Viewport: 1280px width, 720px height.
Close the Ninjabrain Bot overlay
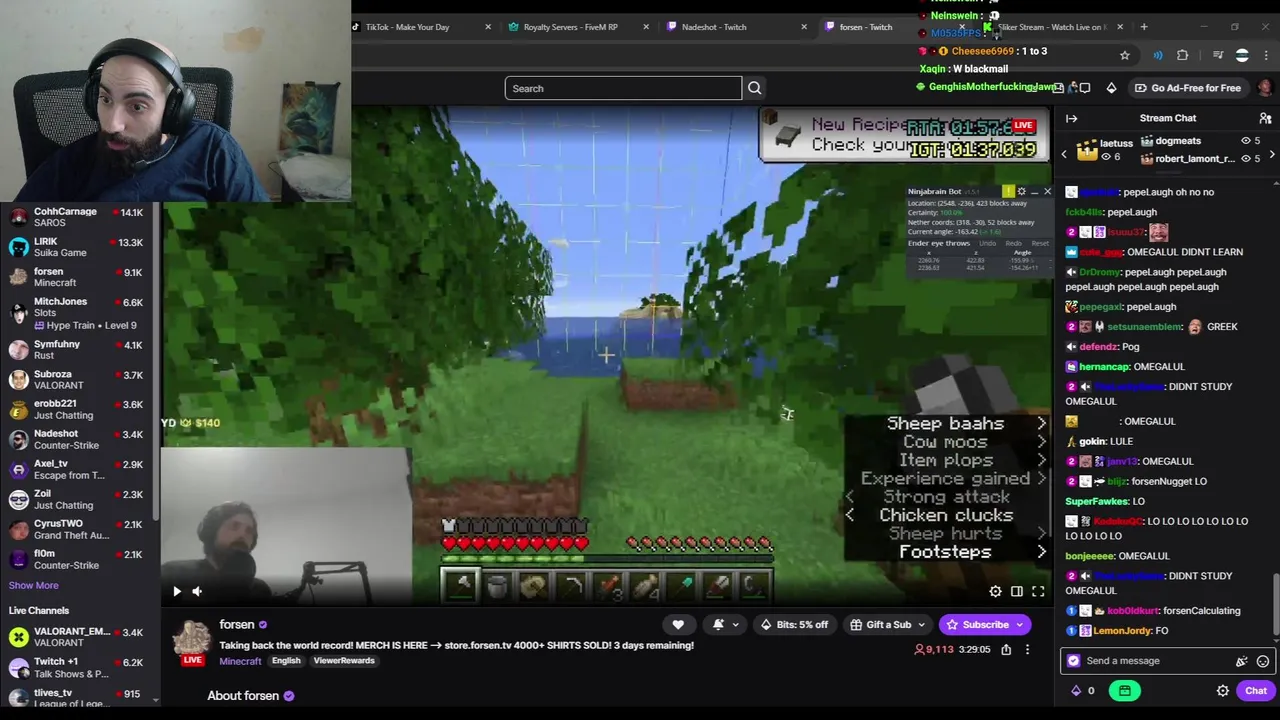(1047, 191)
